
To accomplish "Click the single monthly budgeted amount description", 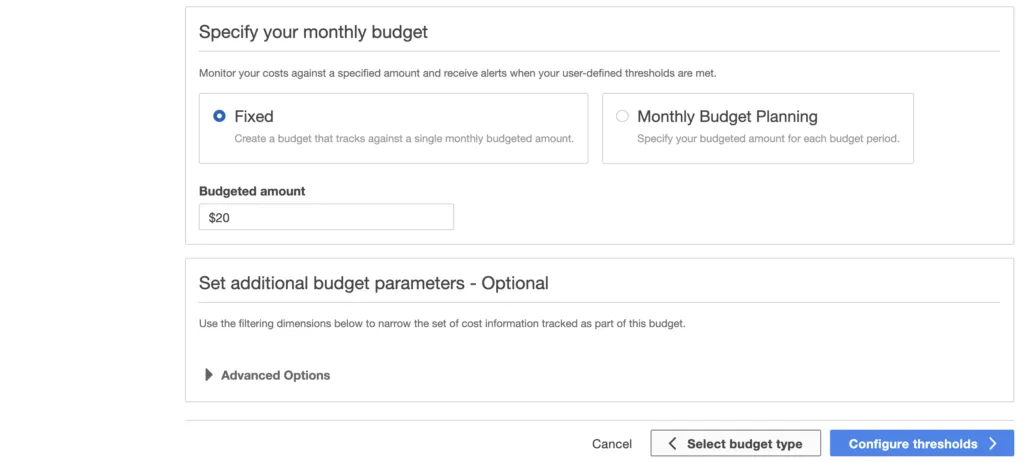I will (x=404, y=139).
